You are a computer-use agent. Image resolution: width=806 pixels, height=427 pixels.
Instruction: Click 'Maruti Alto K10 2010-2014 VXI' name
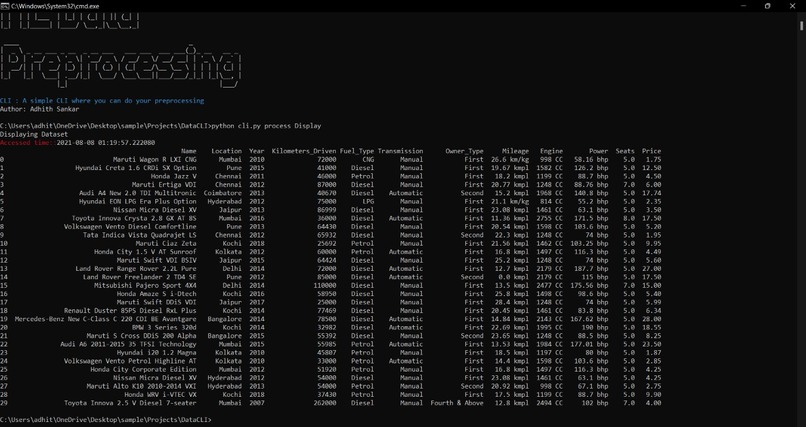pos(141,386)
